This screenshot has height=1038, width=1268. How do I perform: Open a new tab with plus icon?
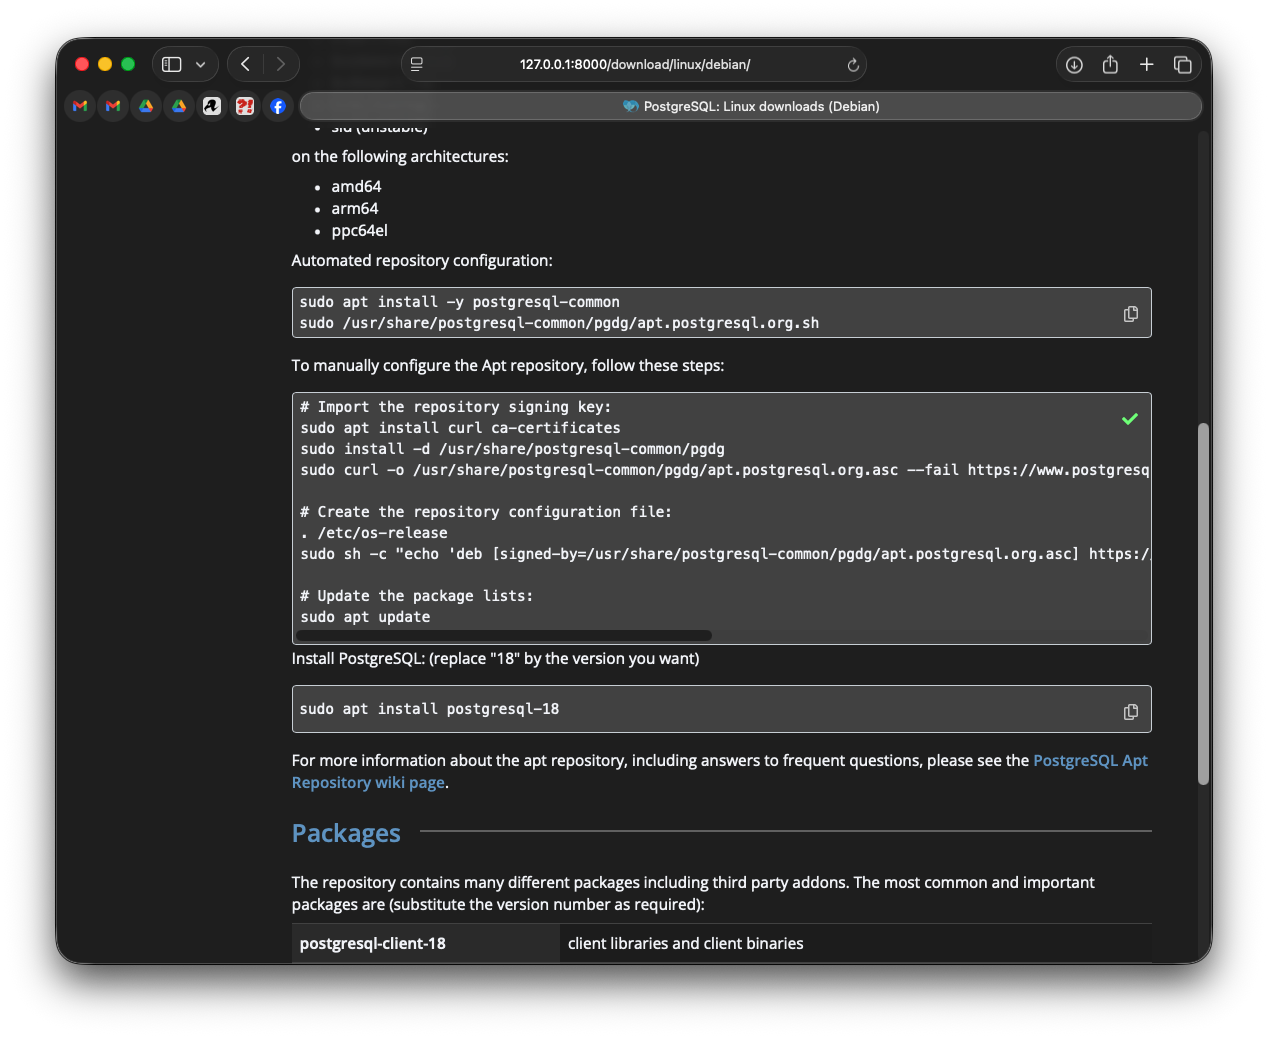[1146, 65]
